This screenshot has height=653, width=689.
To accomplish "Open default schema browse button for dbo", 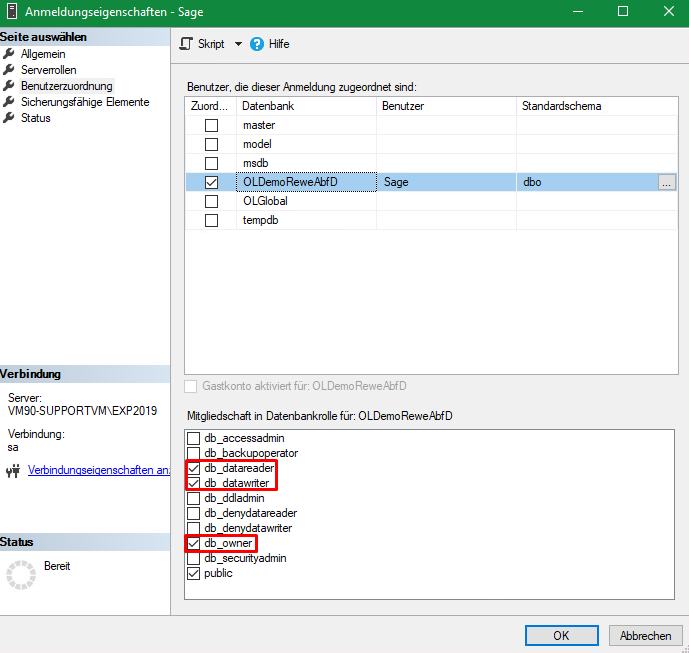I will (667, 183).
